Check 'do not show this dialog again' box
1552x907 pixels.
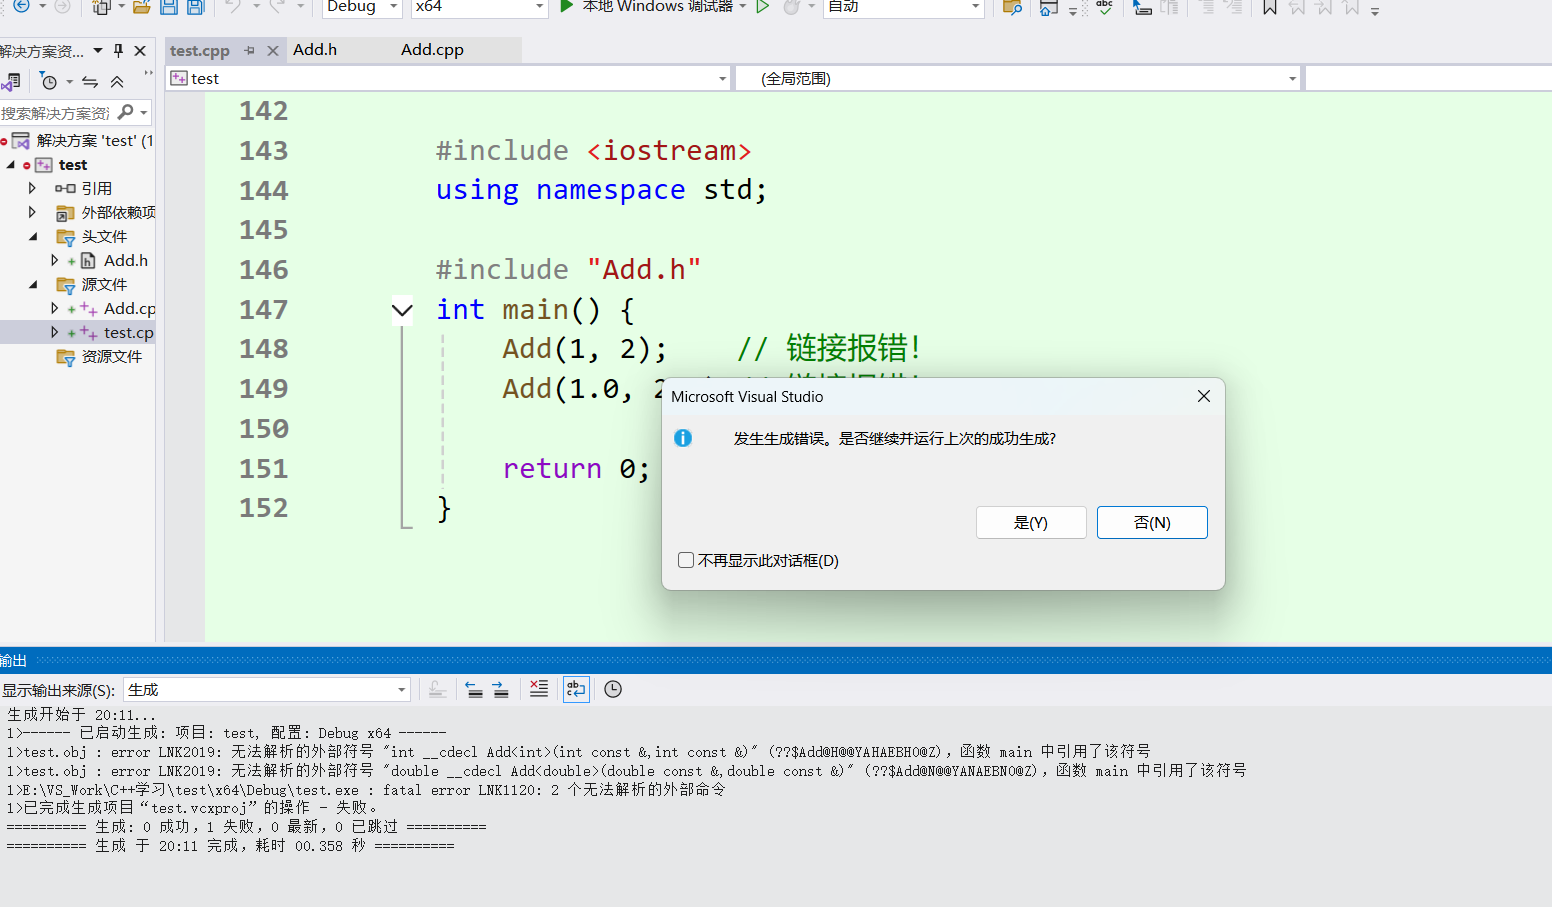(x=686, y=560)
